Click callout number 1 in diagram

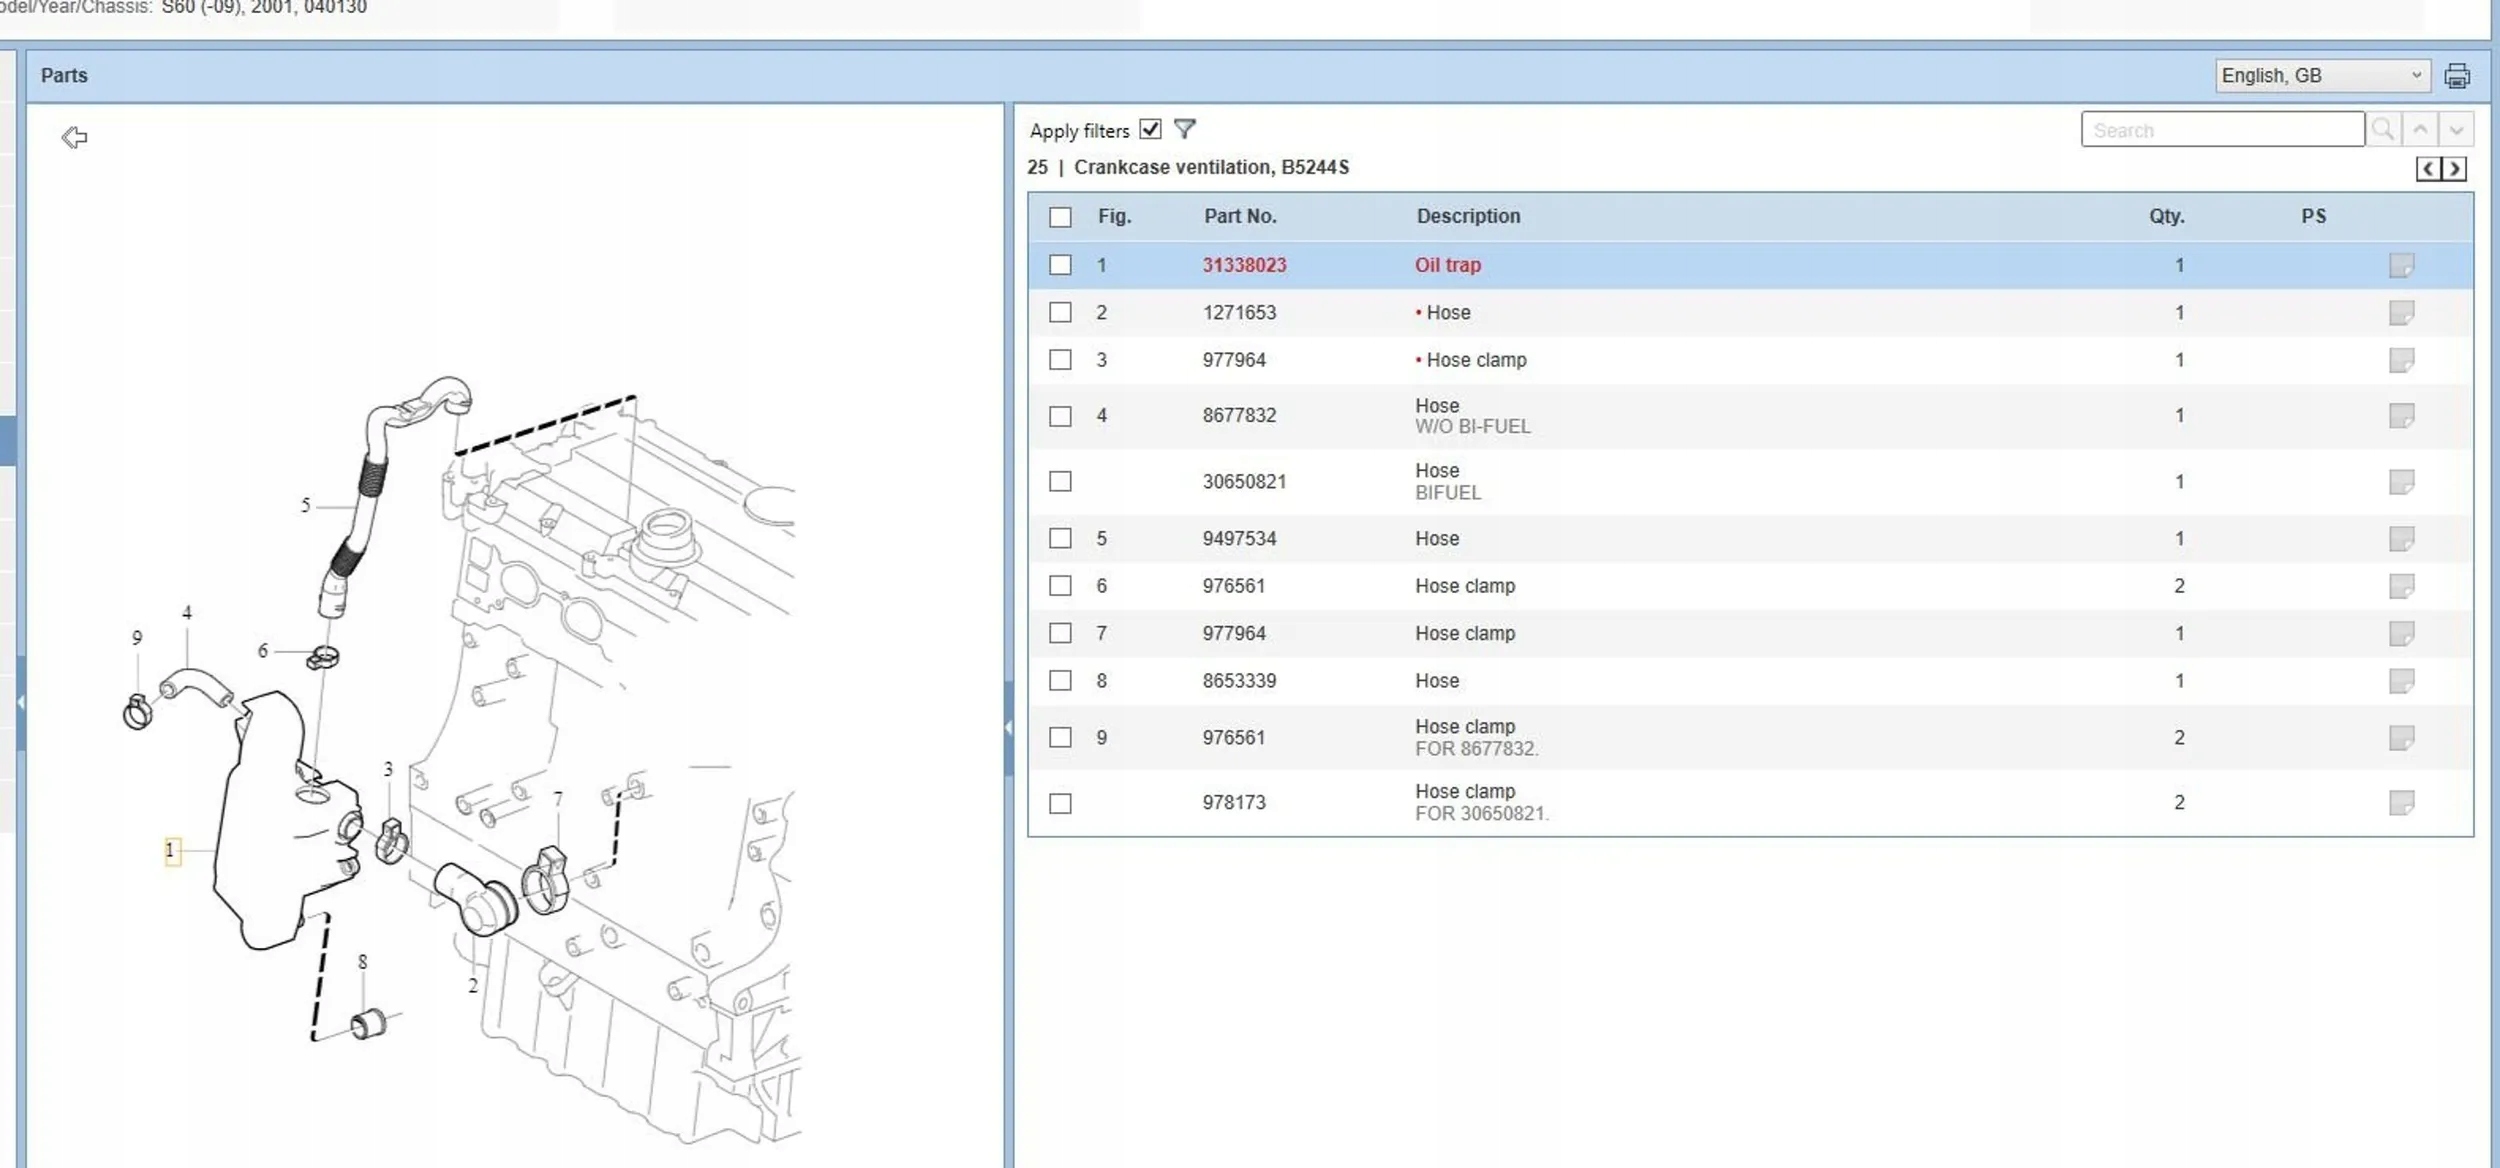[171, 850]
